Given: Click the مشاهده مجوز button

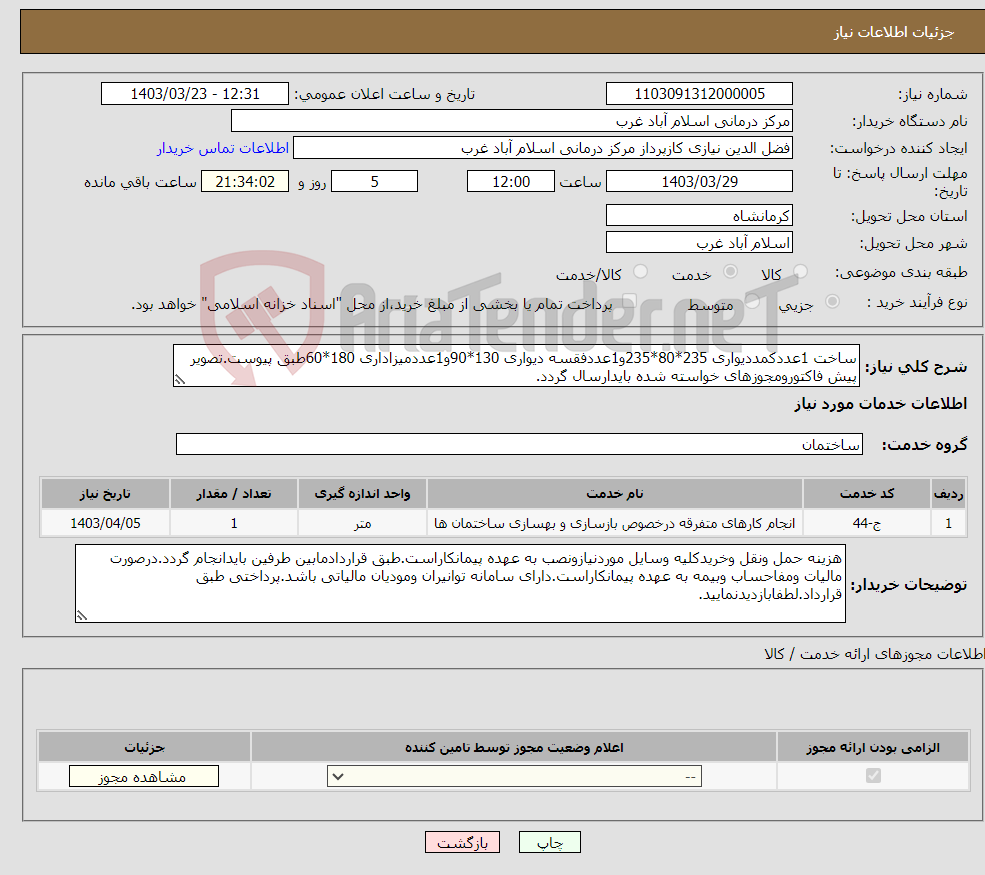Looking at the screenshot, I should (144, 776).
